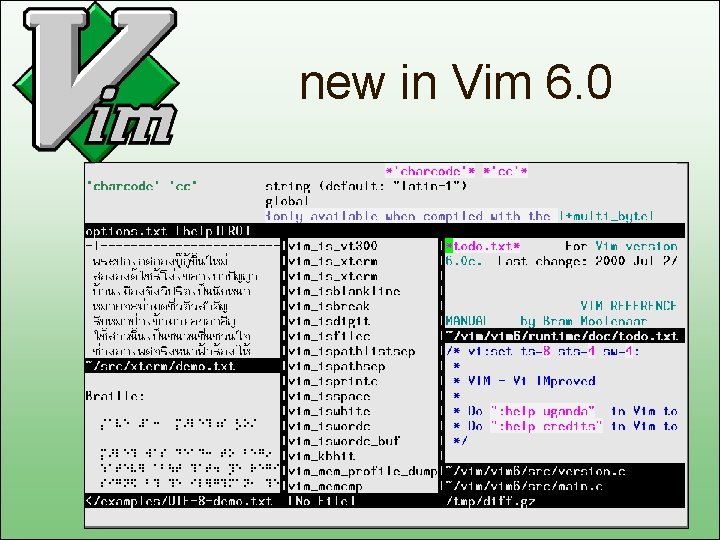Viewport: 720px width, 540px height.
Task: Click the word 'global' in help text
Action: pos(287,201)
